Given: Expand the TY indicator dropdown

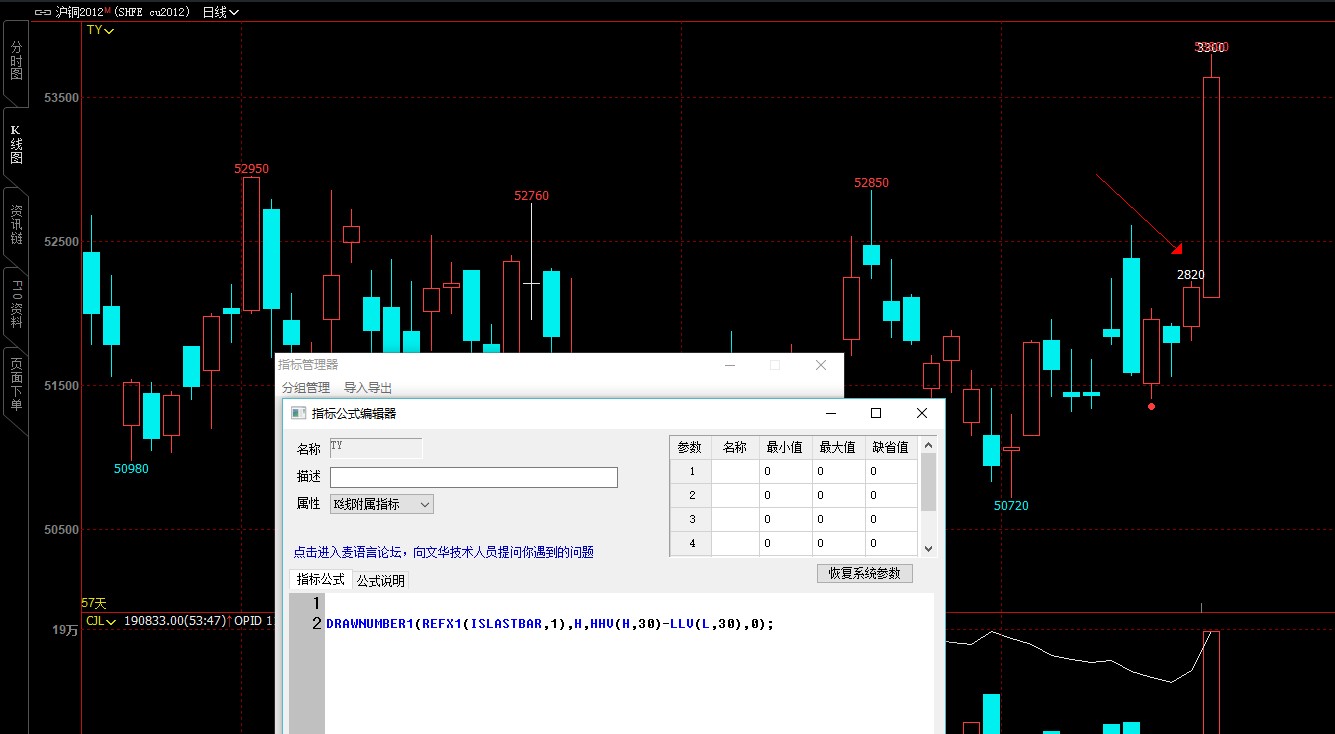Looking at the screenshot, I should (x=100, y=31).
